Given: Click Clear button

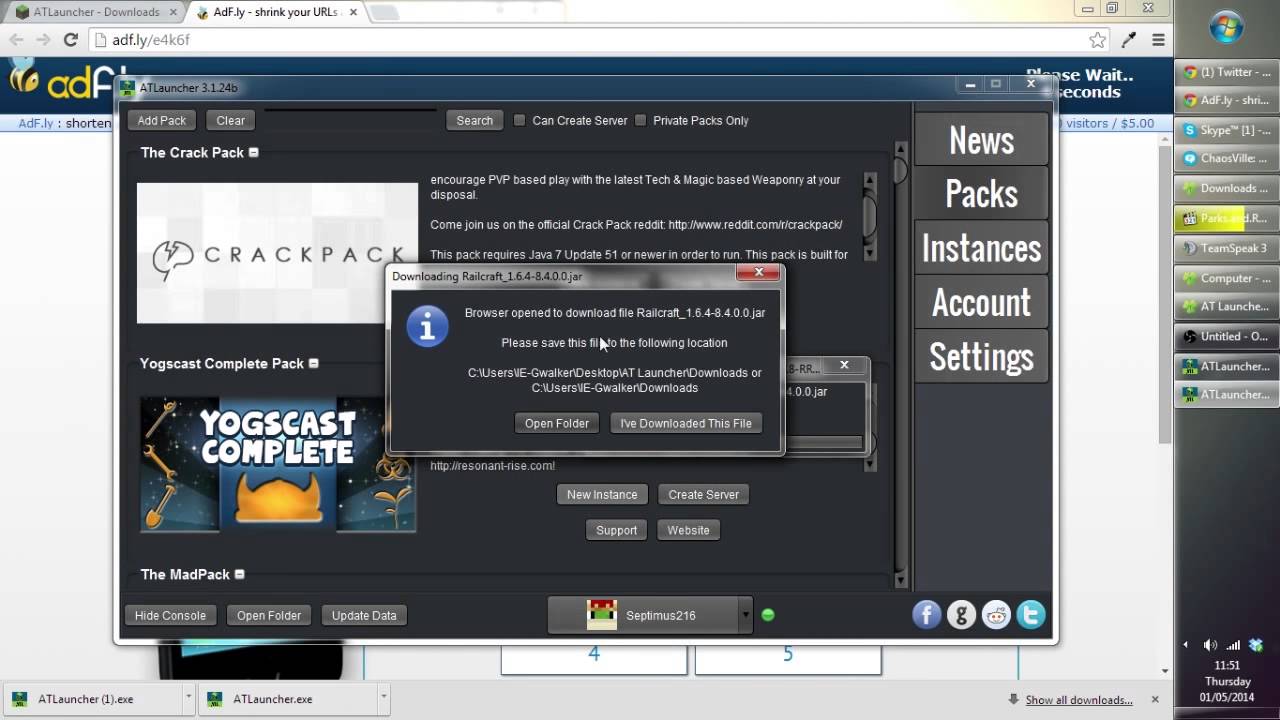Looking at the screenshot, I should [x=230, y=120].
